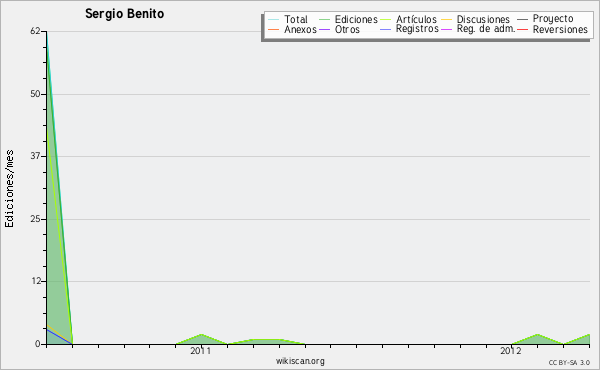Click the 50 value on y-axis
Screen dimensions: 600x370
pyautogui.click(x=35, y=94)
